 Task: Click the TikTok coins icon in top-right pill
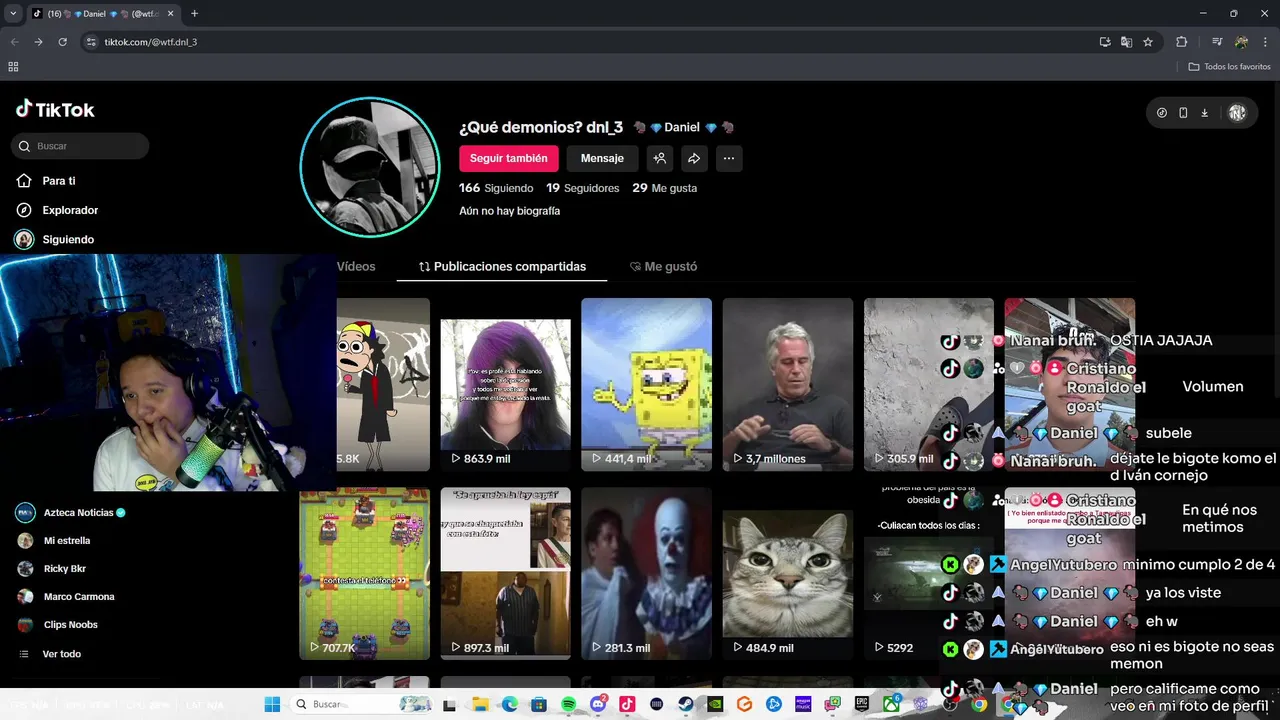coord(1161,113)
